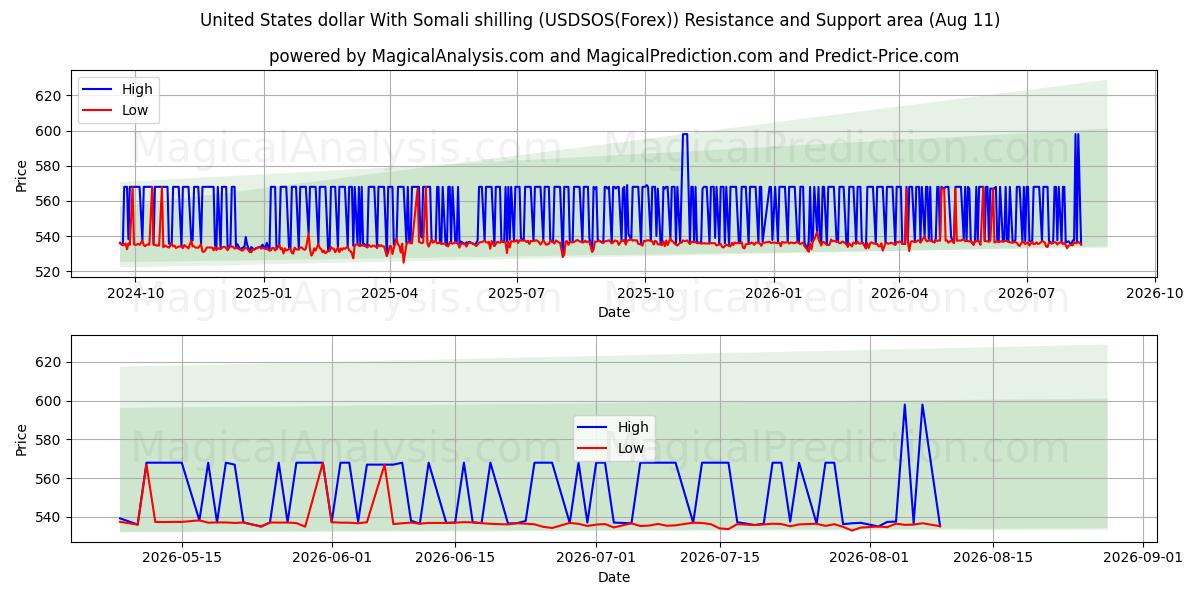This screenshot has height=600, width=1200.
Task: Click the '2026-06-15' tick label on bottom chart
Action: [x=455, y=558]
